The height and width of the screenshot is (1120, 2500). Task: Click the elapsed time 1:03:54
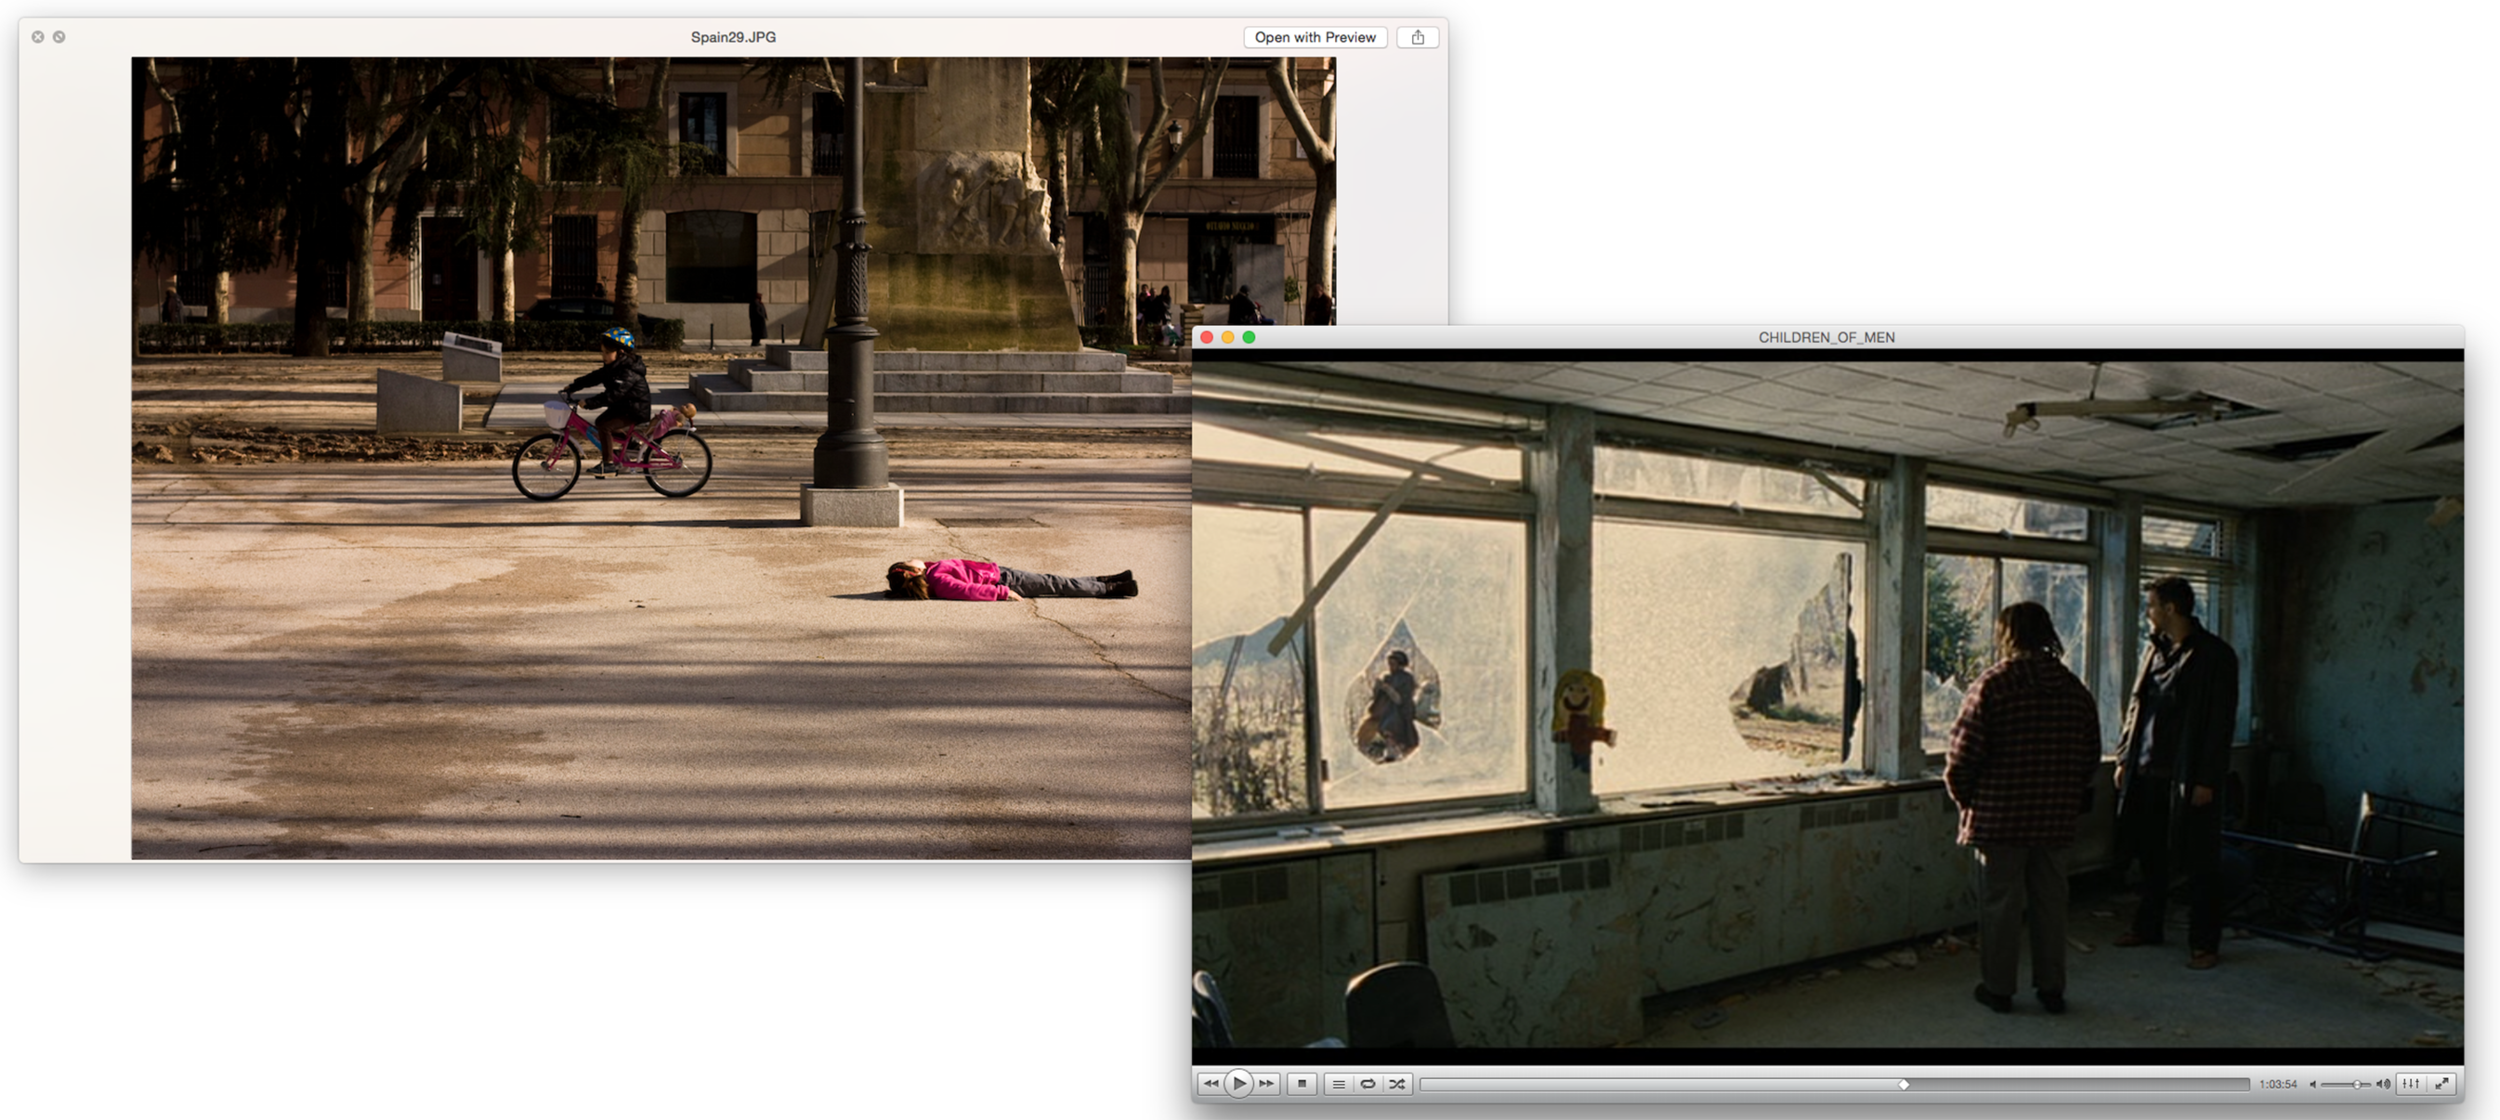2278,1084
